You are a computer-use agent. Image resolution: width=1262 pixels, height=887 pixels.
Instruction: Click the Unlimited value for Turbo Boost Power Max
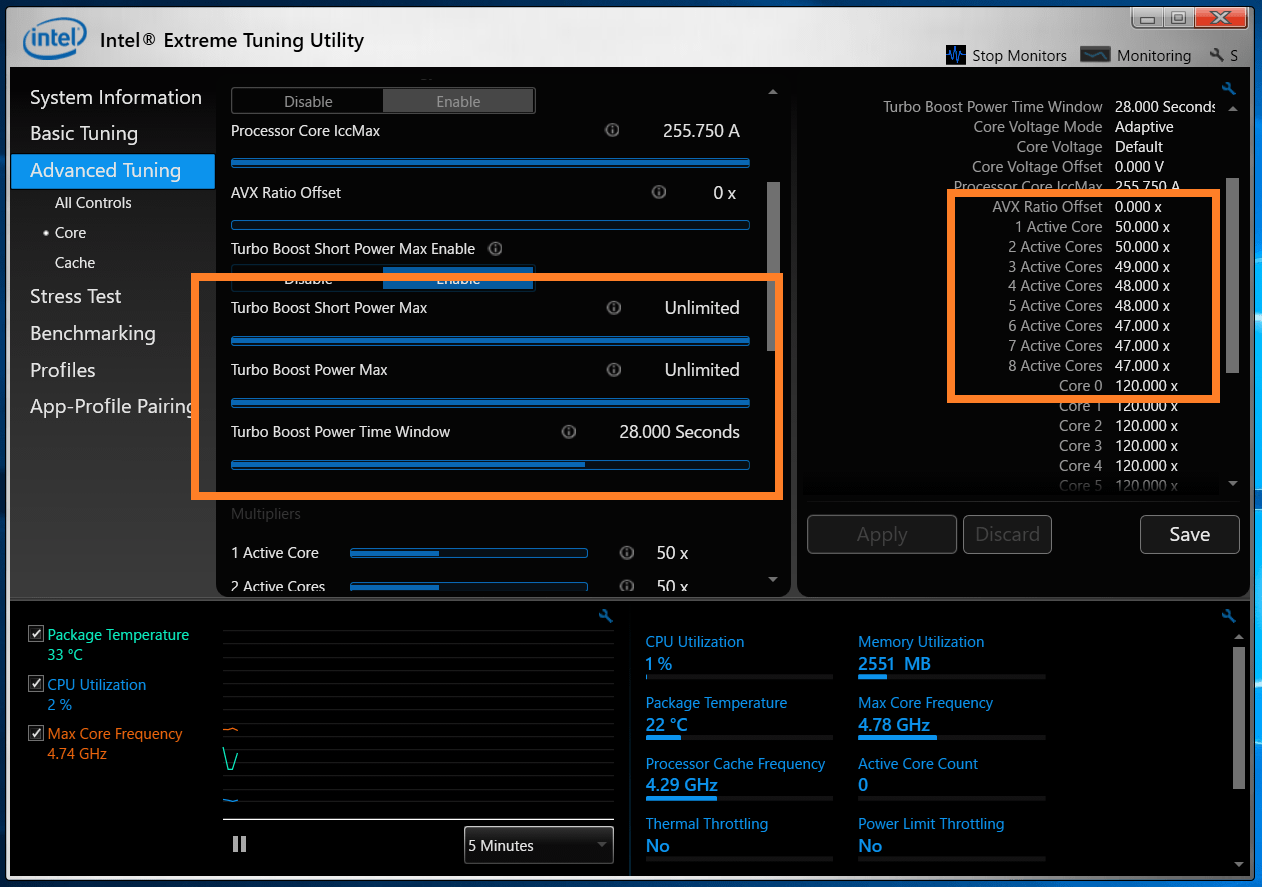pos(702,370)
